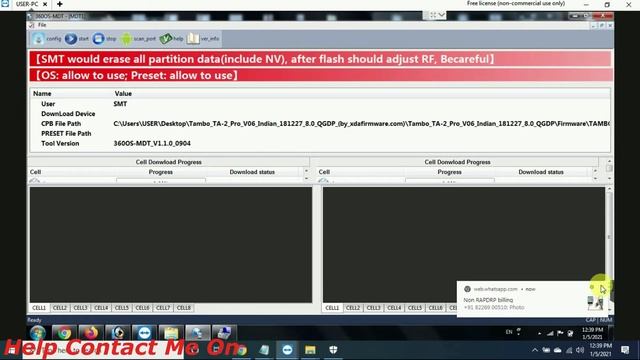Viewport: 640px width, 360px height.
Task: Select CELL3 tab in left panel
Action: (x=80, y=308)
